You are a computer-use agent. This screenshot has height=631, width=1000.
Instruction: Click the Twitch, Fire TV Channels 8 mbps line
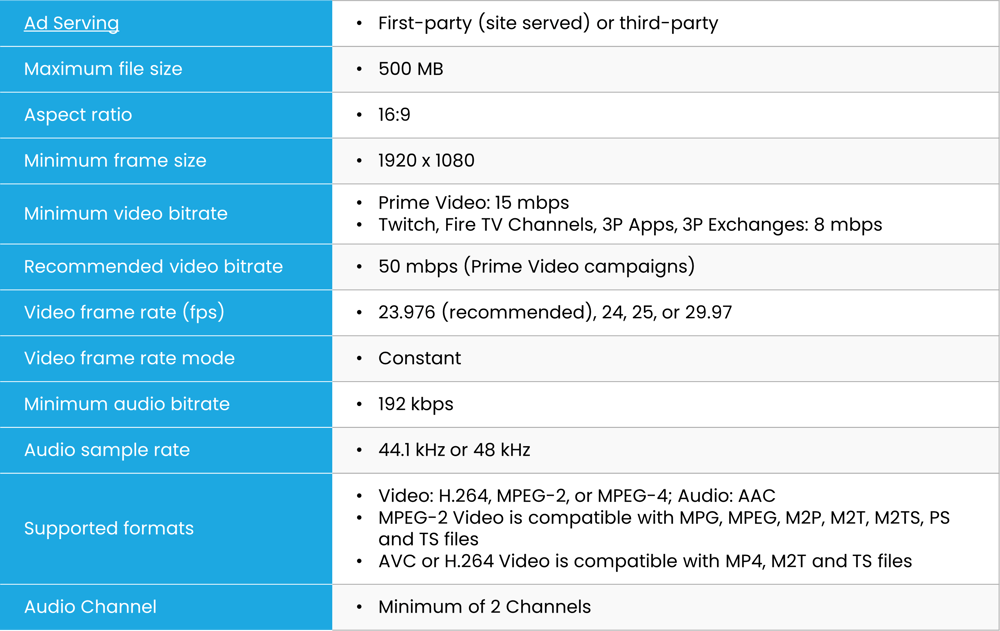pos(629,225)
